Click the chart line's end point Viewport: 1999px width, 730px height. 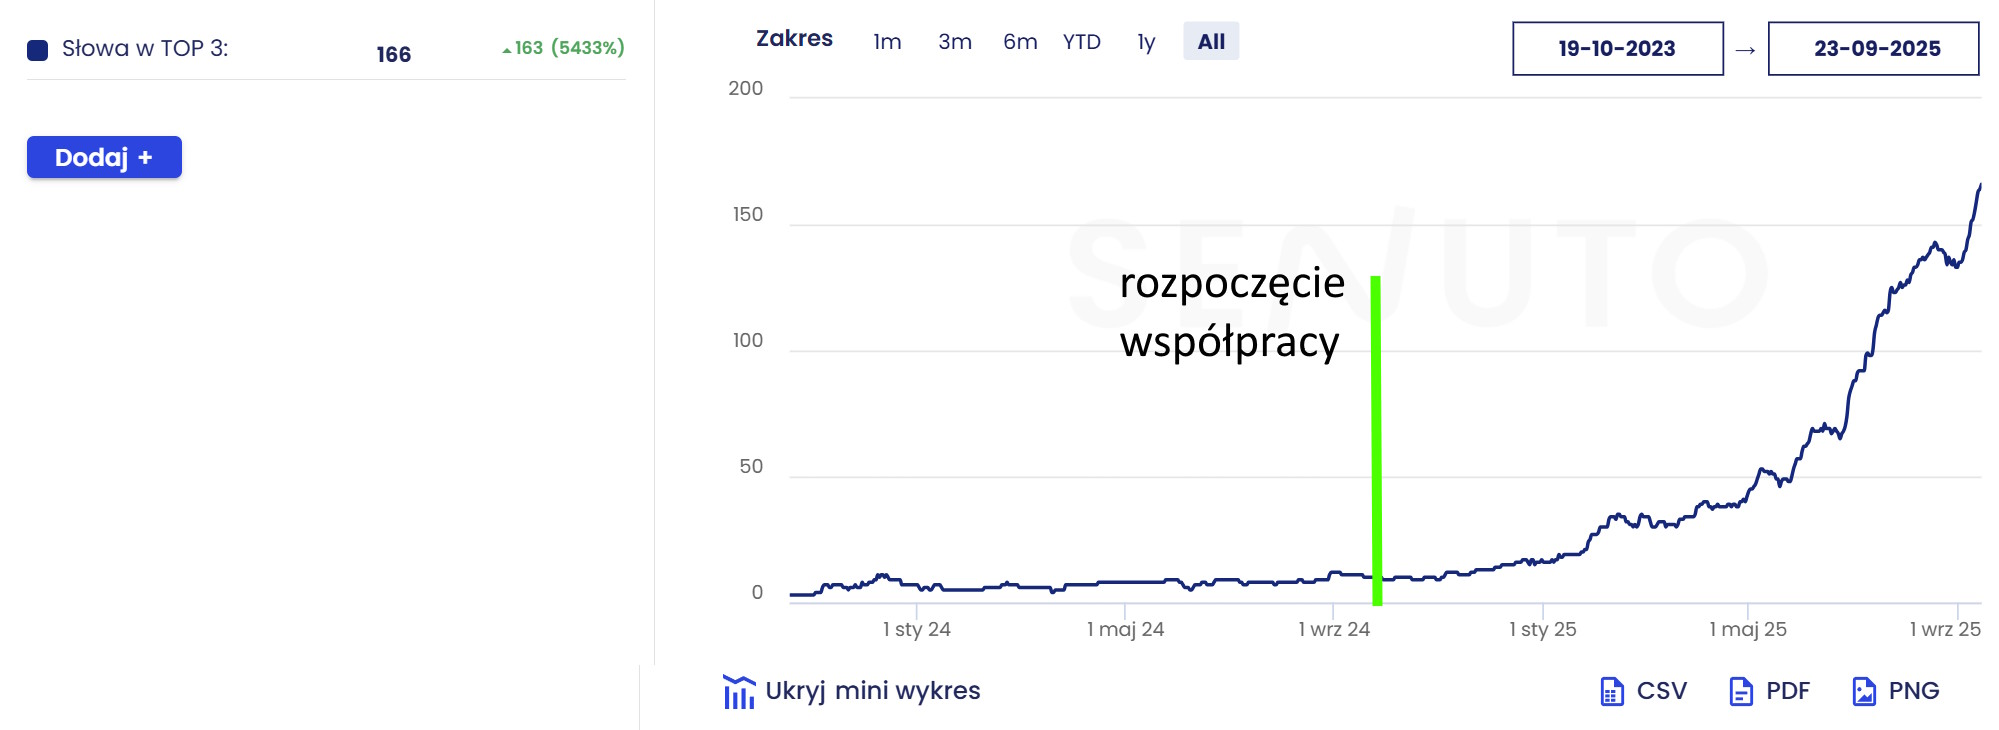click(x=1980, y=185)
